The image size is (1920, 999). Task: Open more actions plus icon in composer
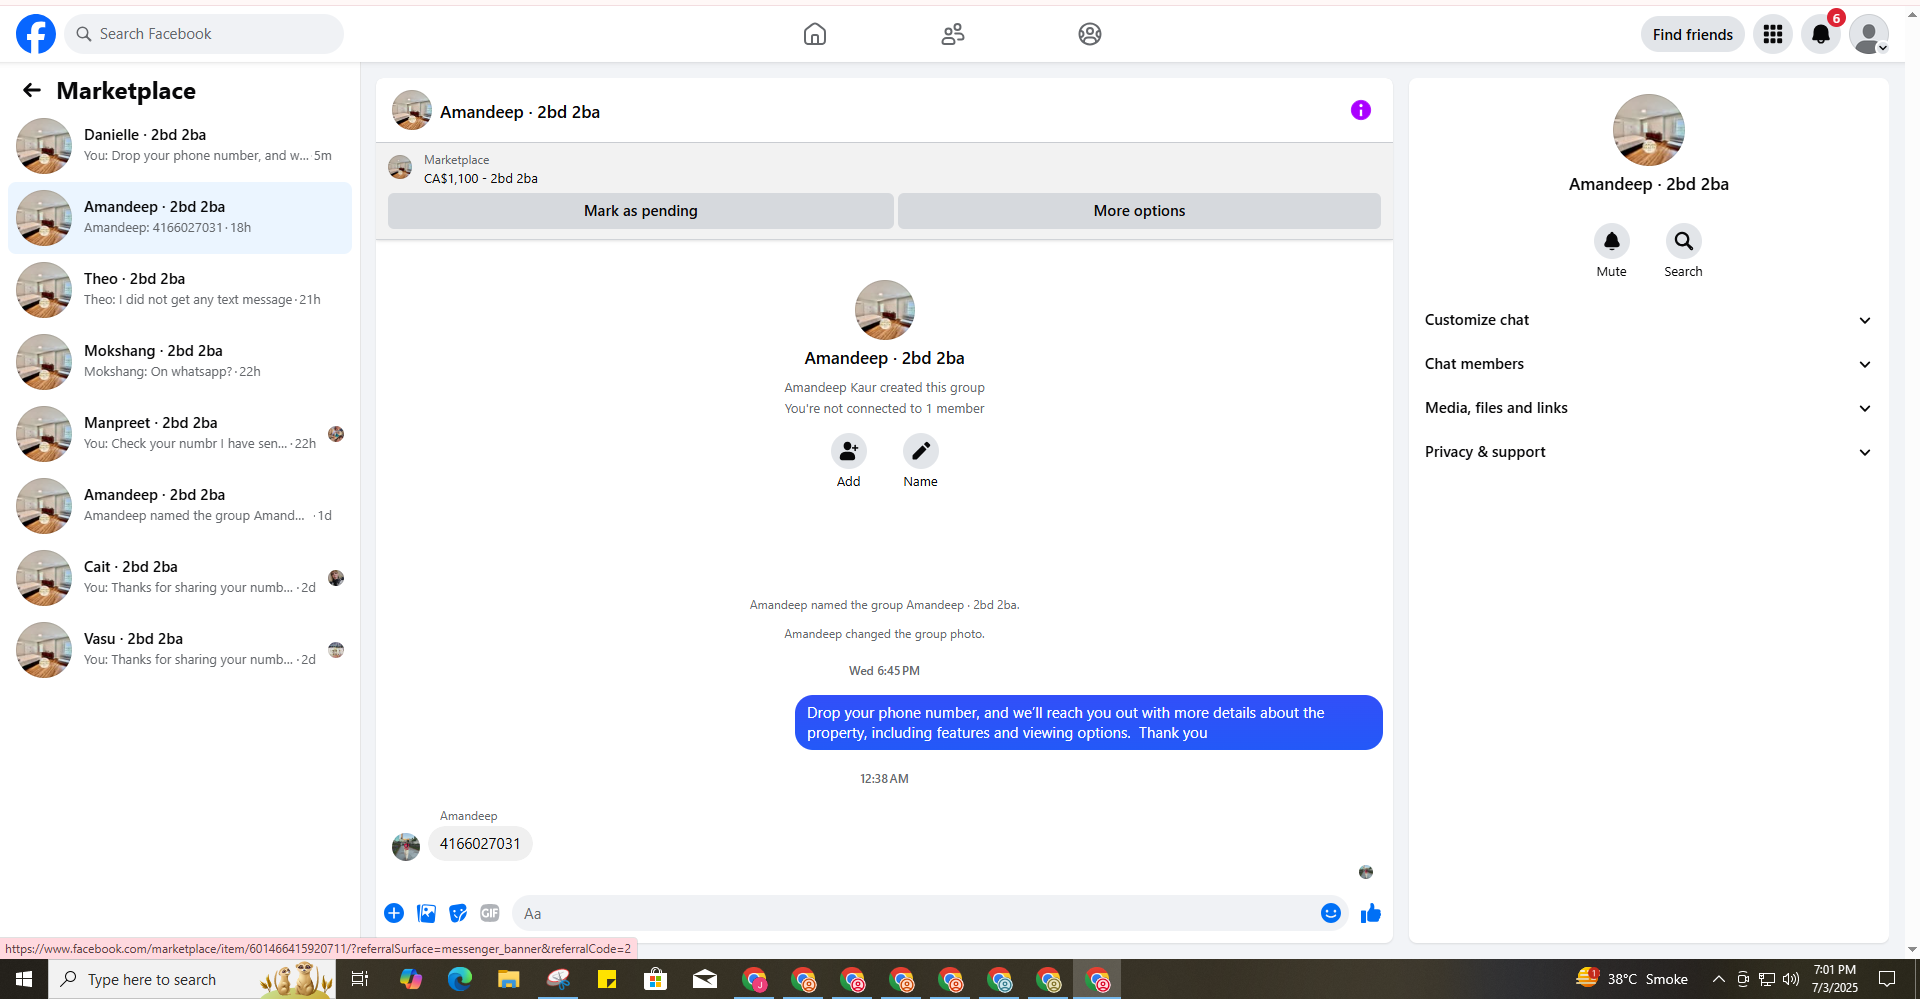coord(394,913)
